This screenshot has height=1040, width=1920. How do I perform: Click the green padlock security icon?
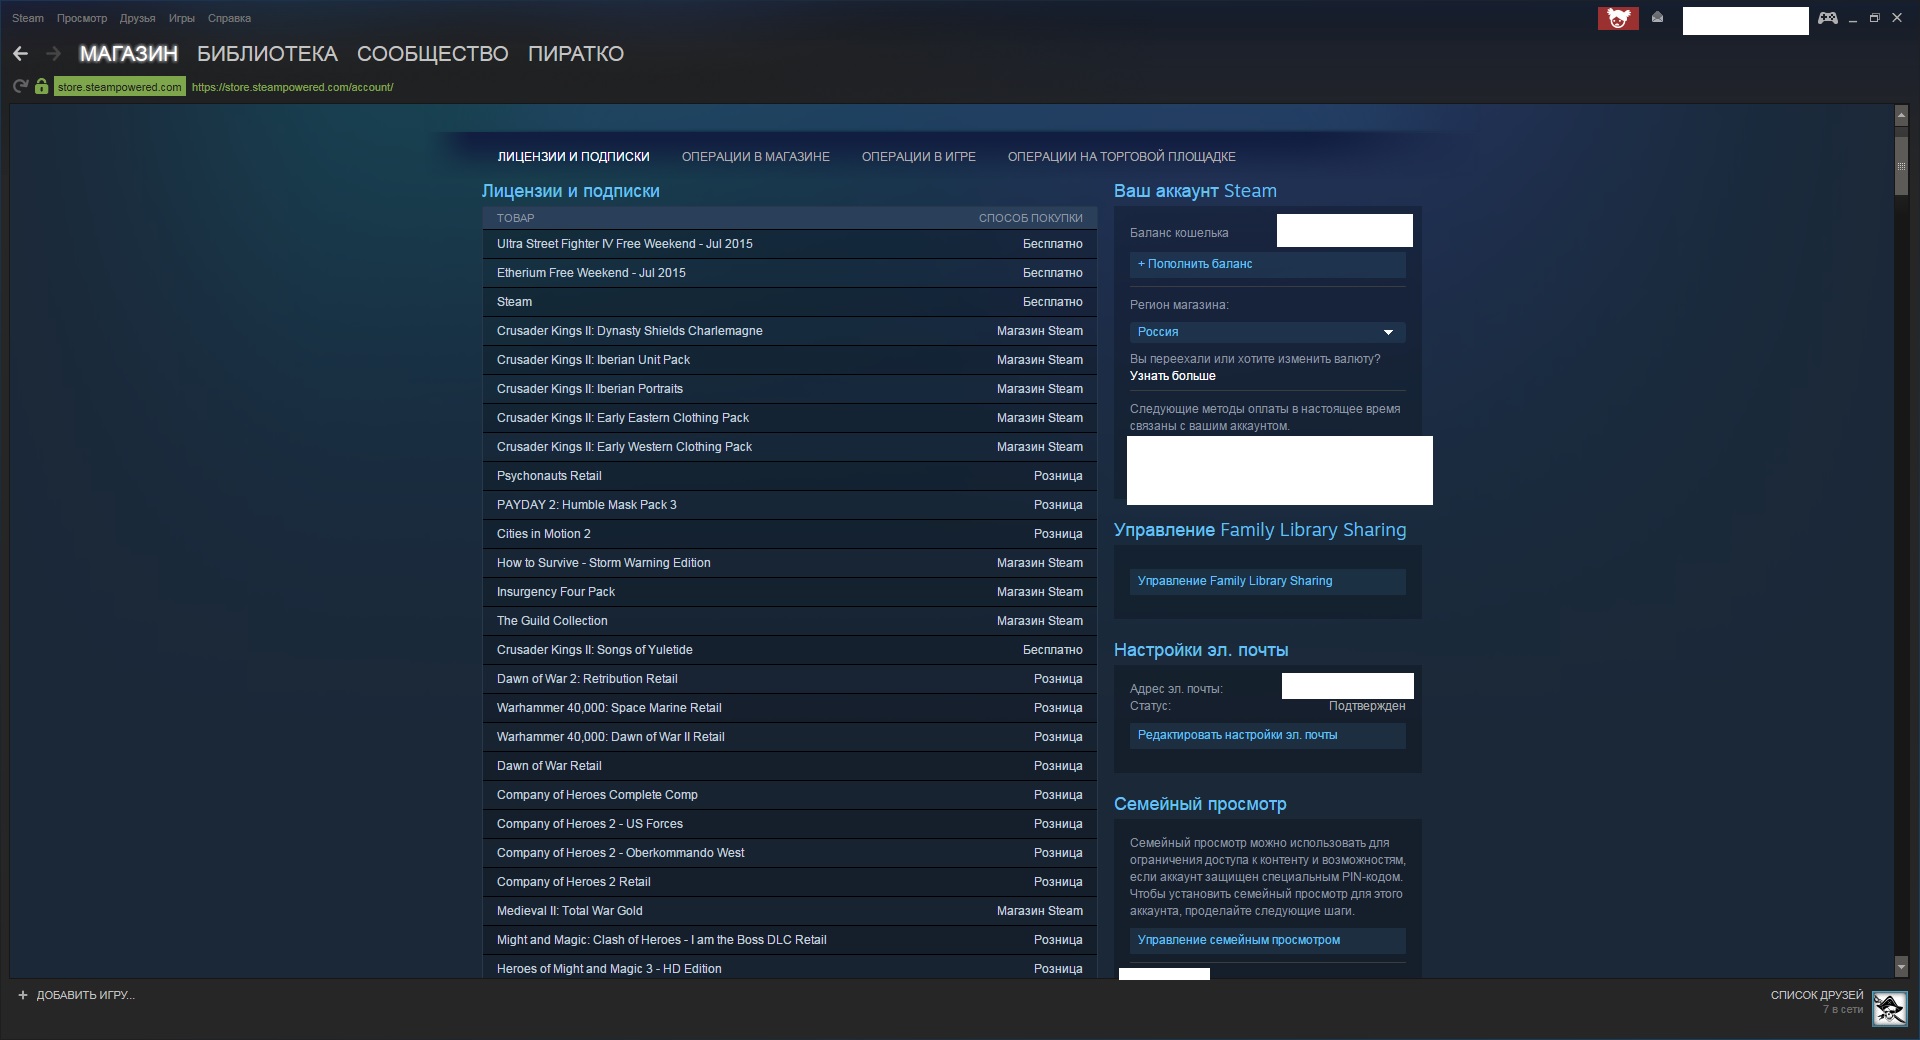click(x=41, y=87)
